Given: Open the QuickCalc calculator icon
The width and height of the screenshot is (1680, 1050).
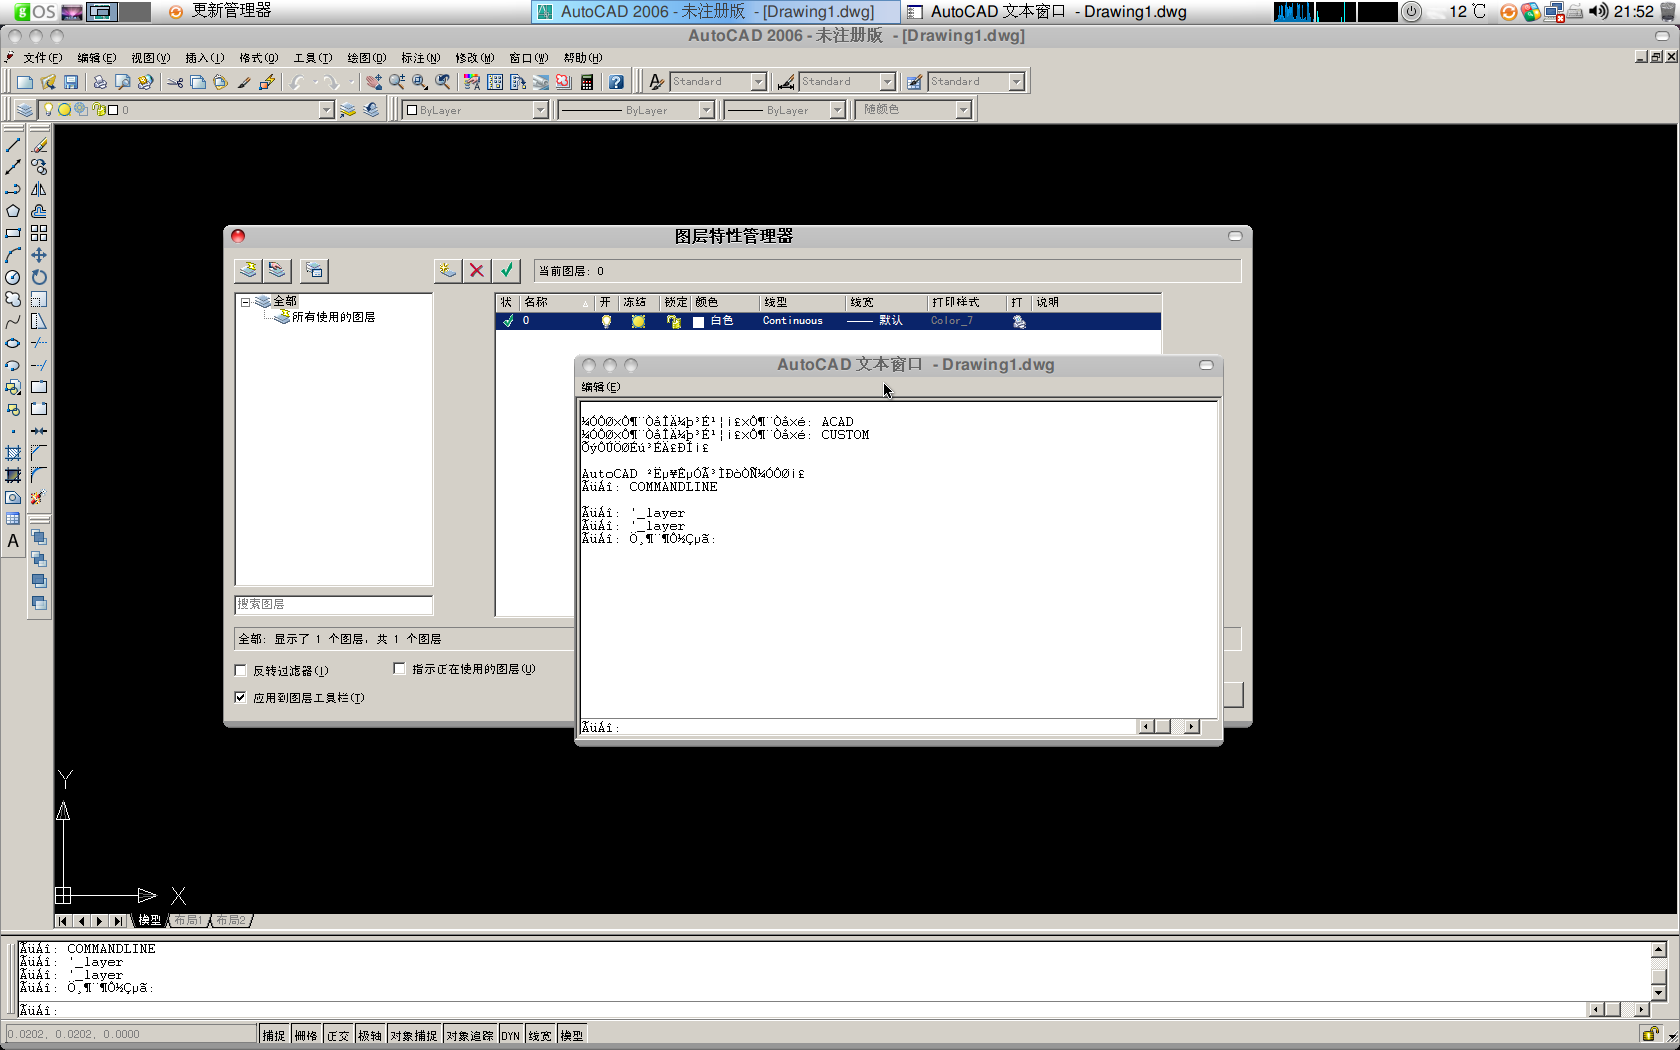Looking at the screenshot, I should [x=587, y=82].
